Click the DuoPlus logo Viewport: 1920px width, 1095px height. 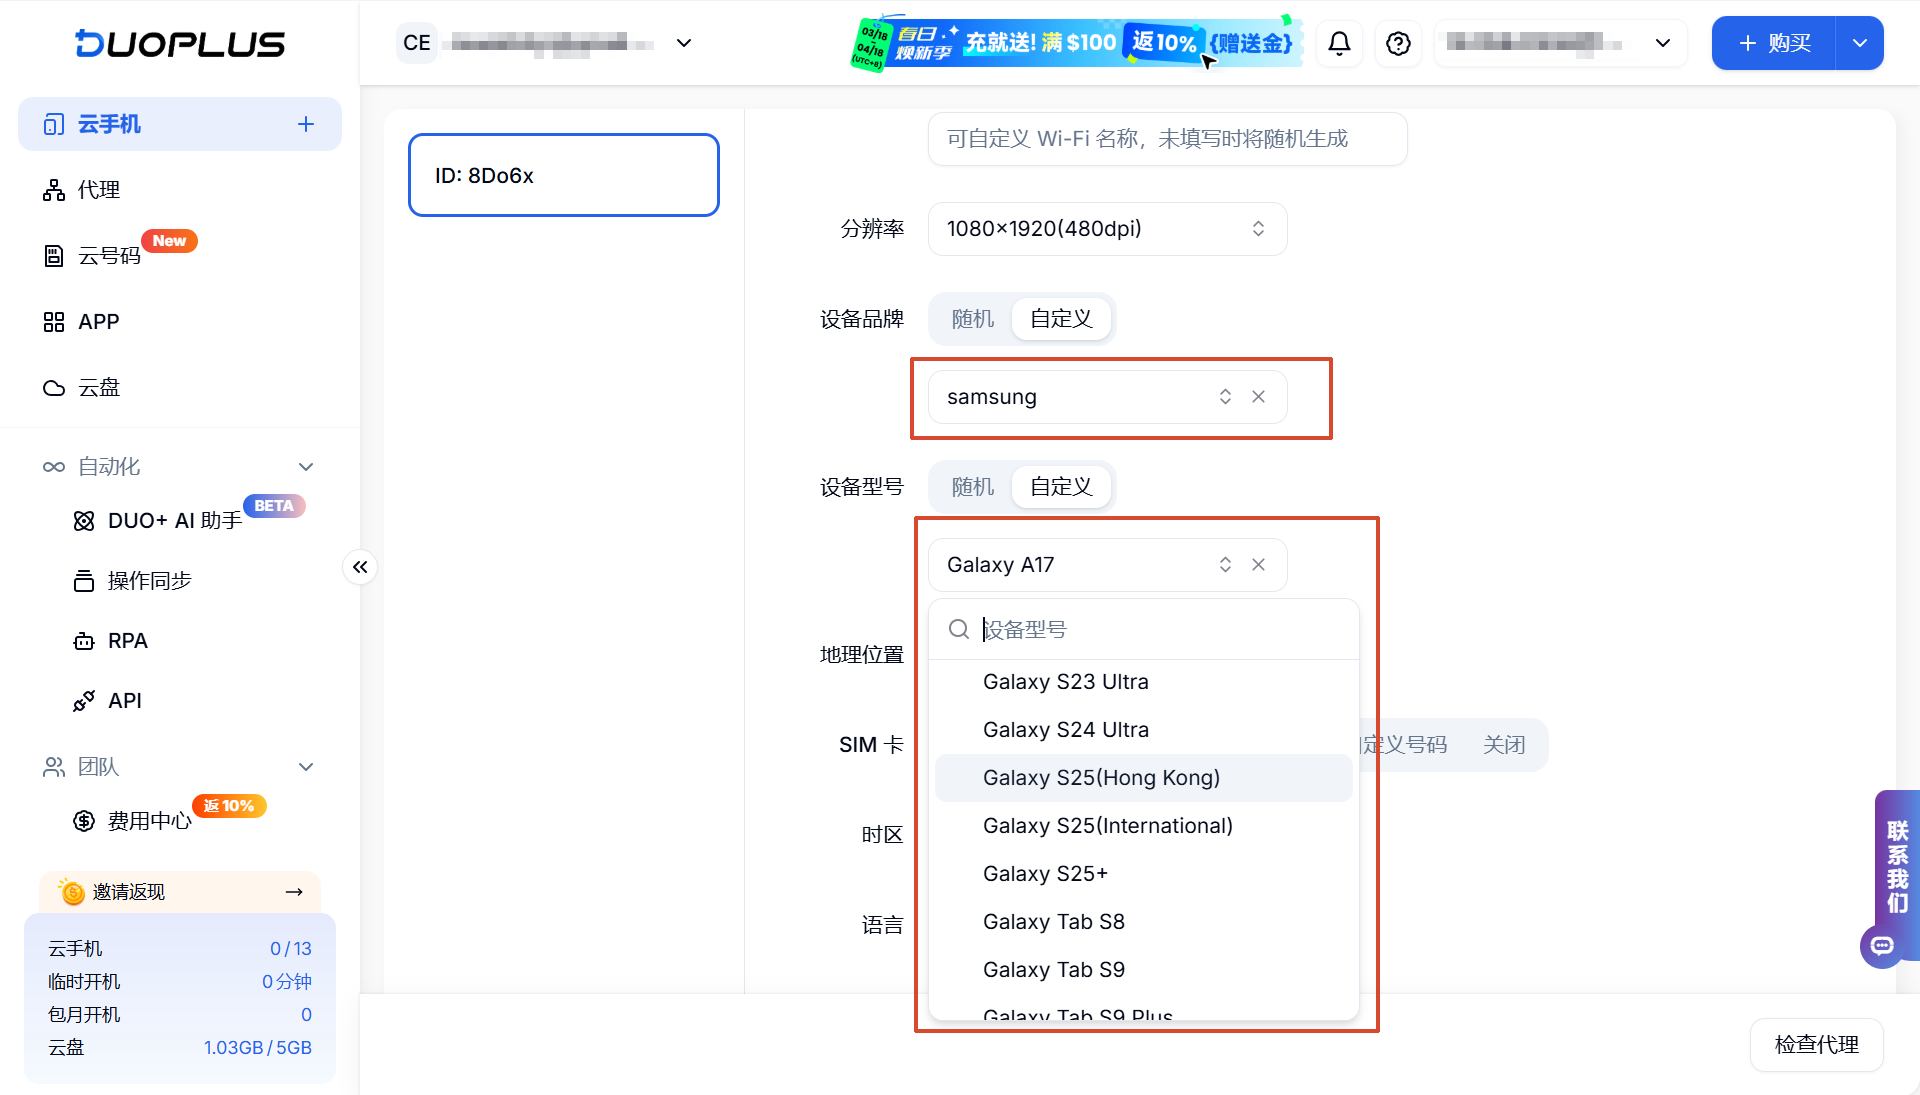point(180,43)
